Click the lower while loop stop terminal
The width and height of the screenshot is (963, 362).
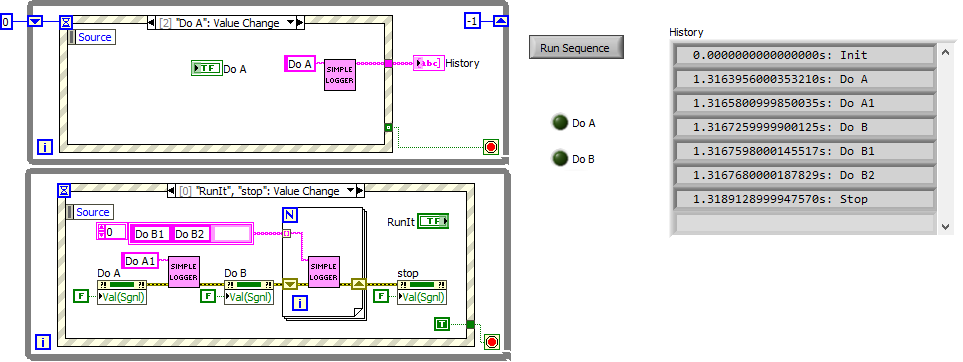(492, 342)
